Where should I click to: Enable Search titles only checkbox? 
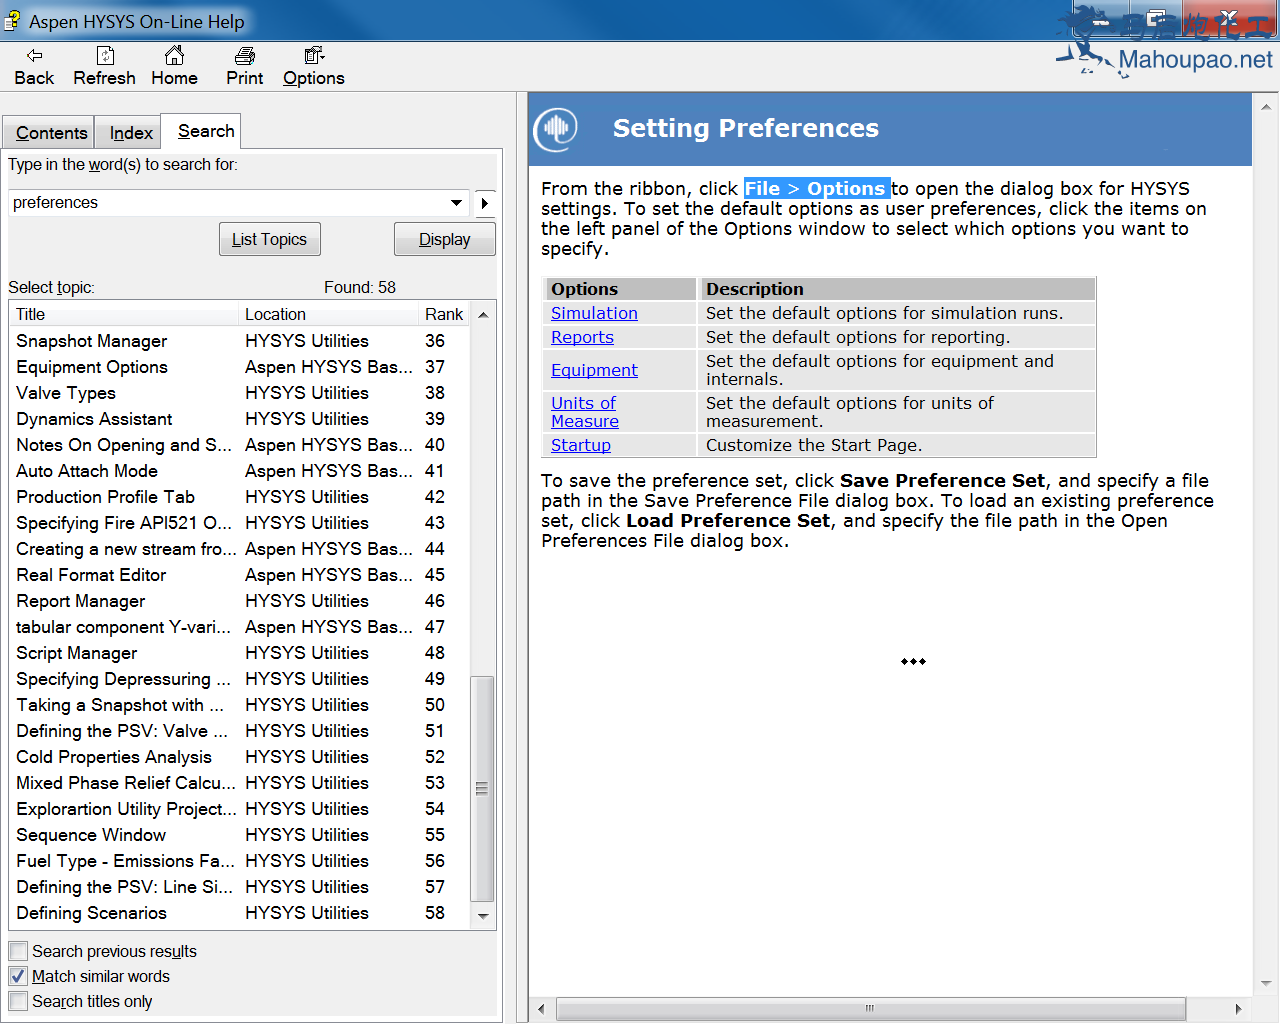[18, 1001]
